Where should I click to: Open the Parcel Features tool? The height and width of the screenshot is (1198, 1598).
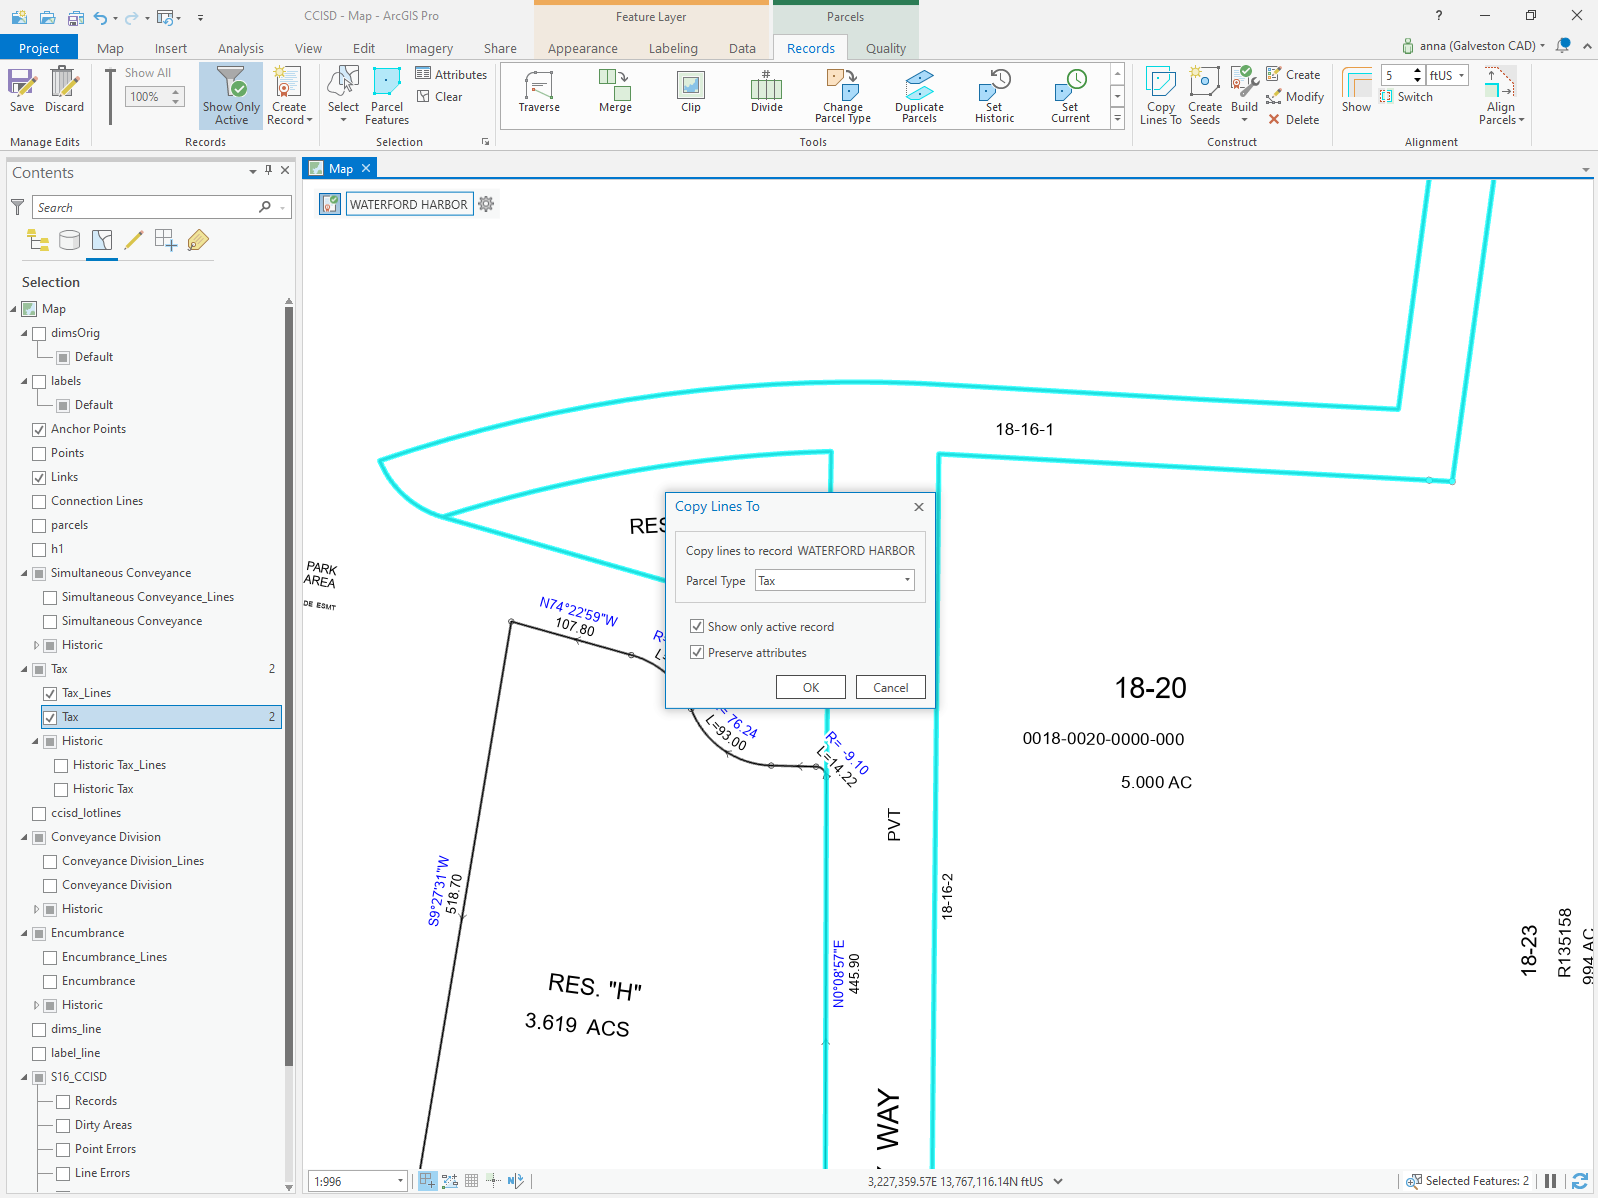click(x=387, y=96)
